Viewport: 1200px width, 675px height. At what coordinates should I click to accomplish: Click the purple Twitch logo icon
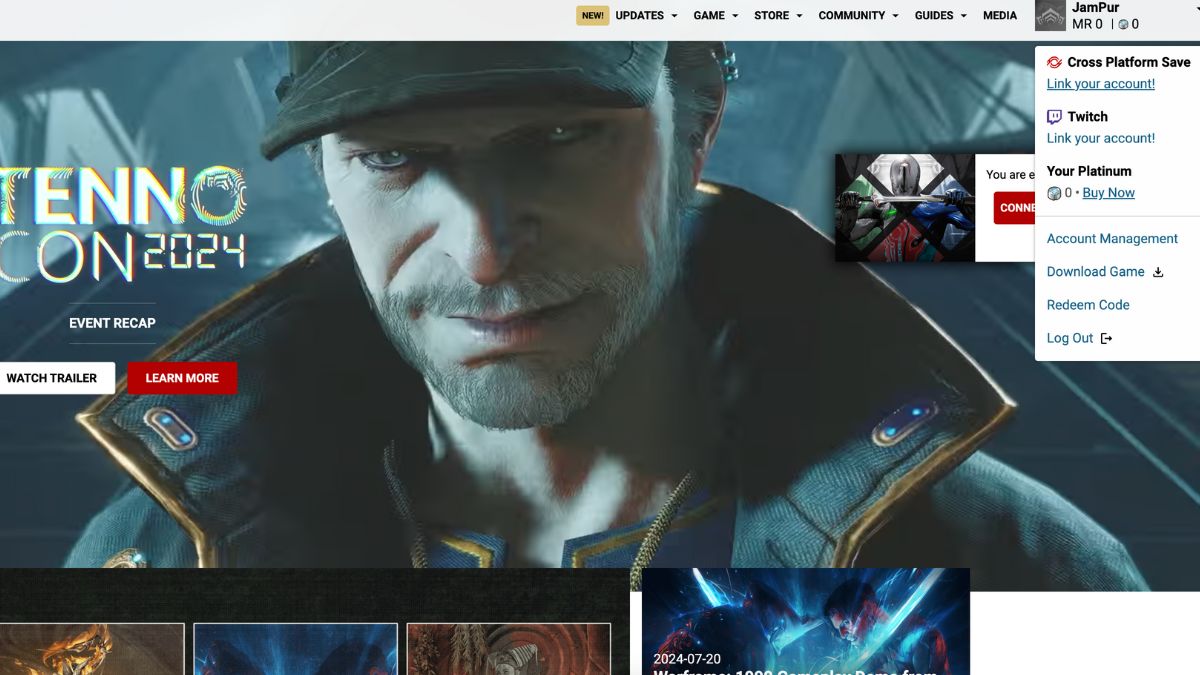[x=1054, y=117]
